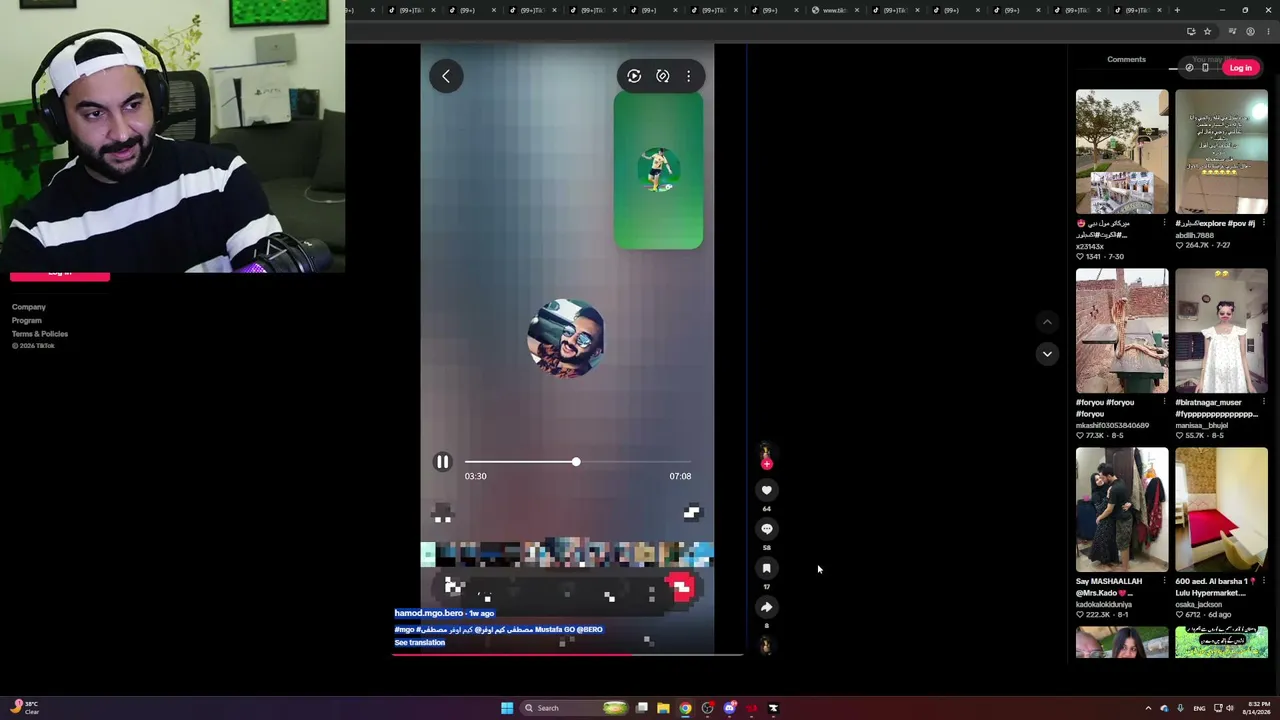This screenshot has width=1280, height=720.
Task: Open the Say MASHAALLAH video thumbnail
Action: [1122, 510]
